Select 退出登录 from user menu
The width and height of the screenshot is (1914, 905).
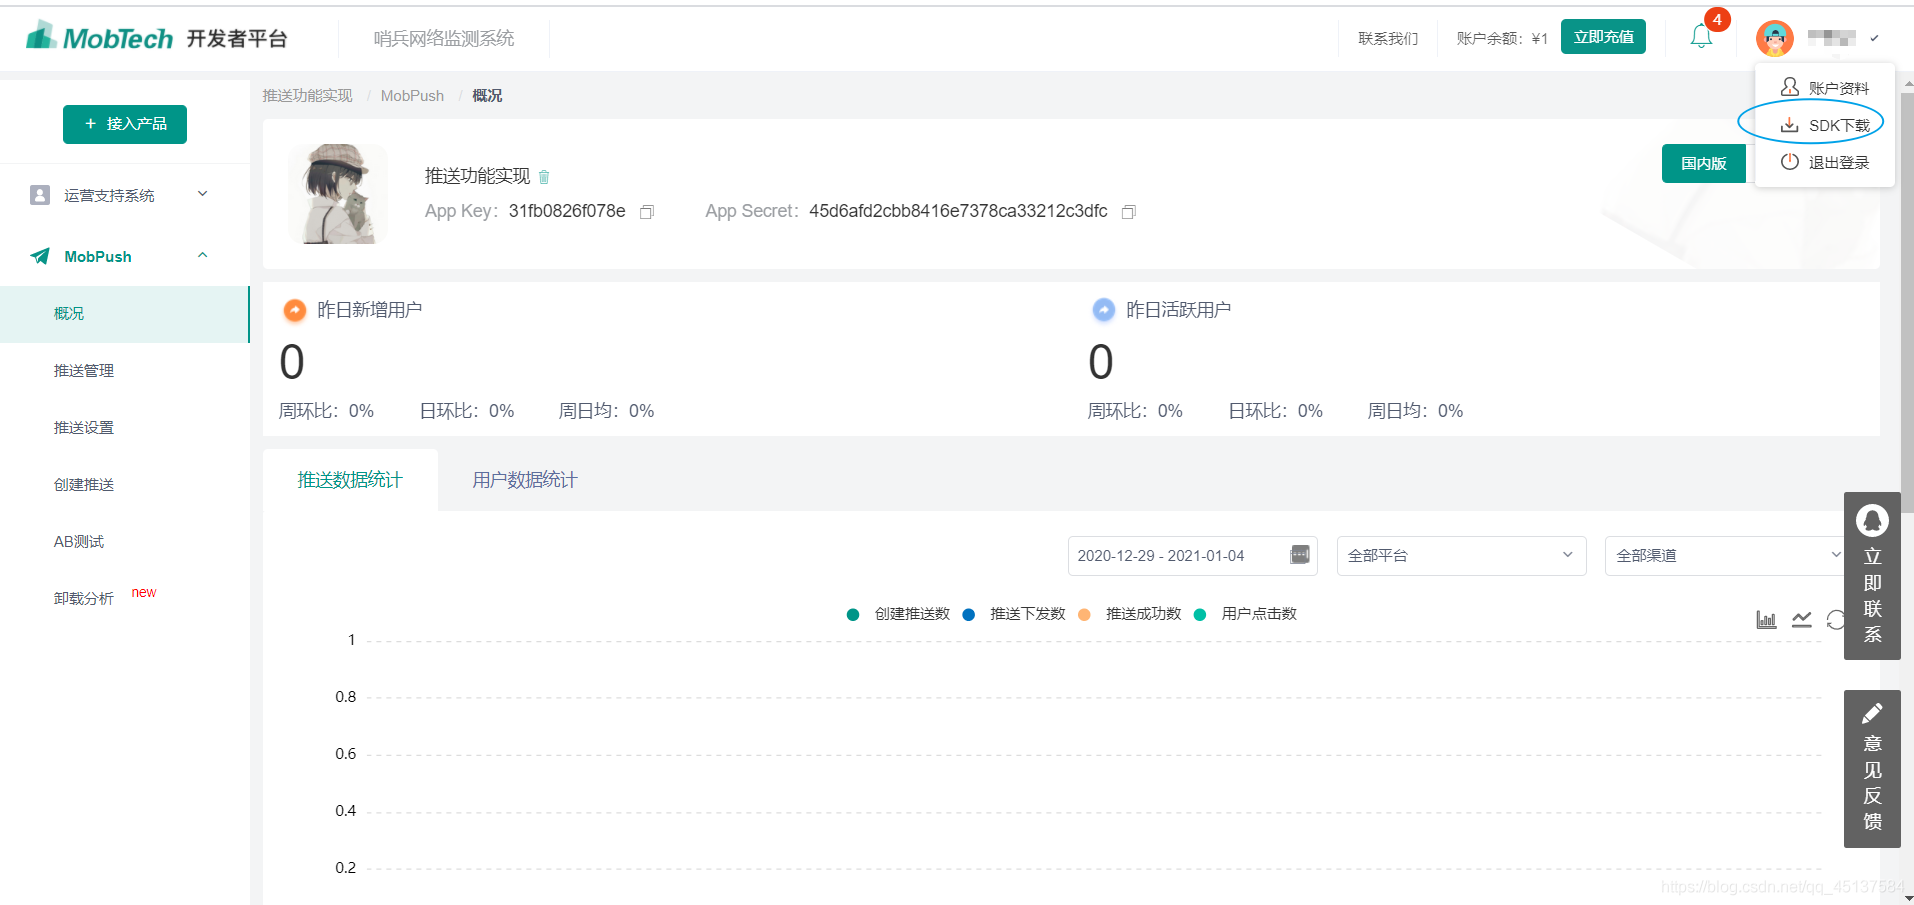(x=1825, y=162)
